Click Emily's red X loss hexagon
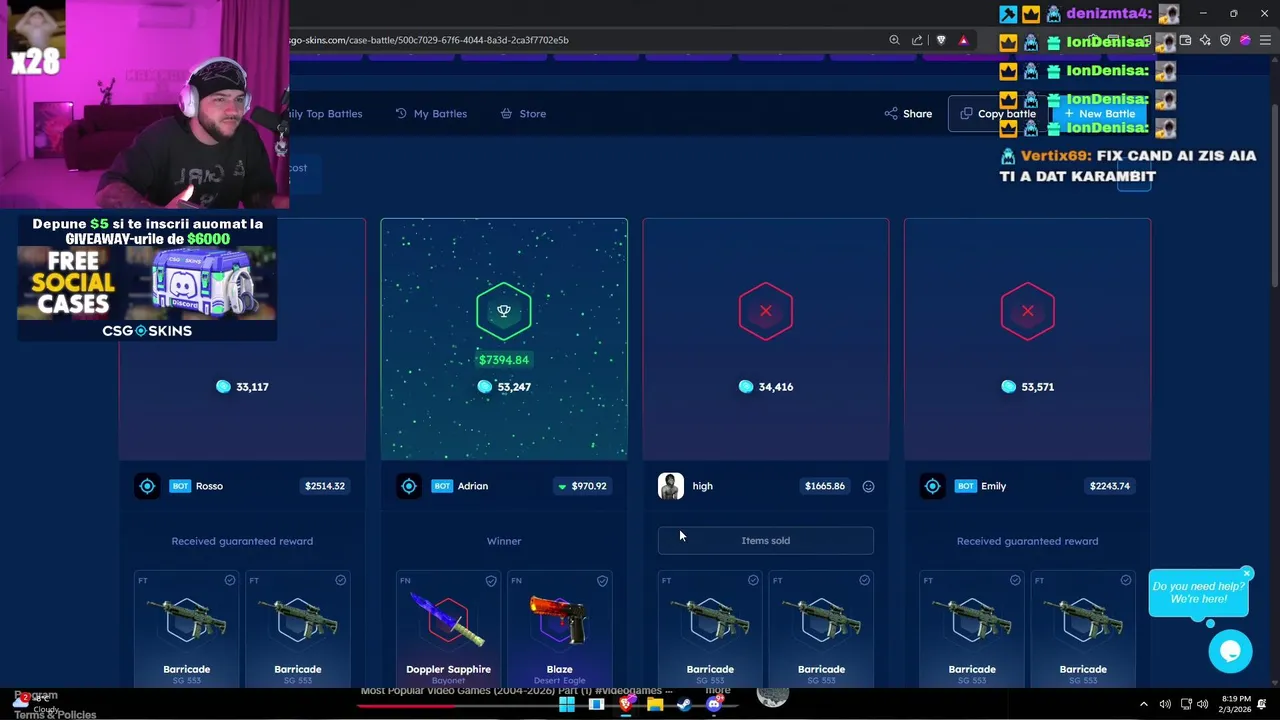This screenshot has height=720, width=1280. (1028, 311)
